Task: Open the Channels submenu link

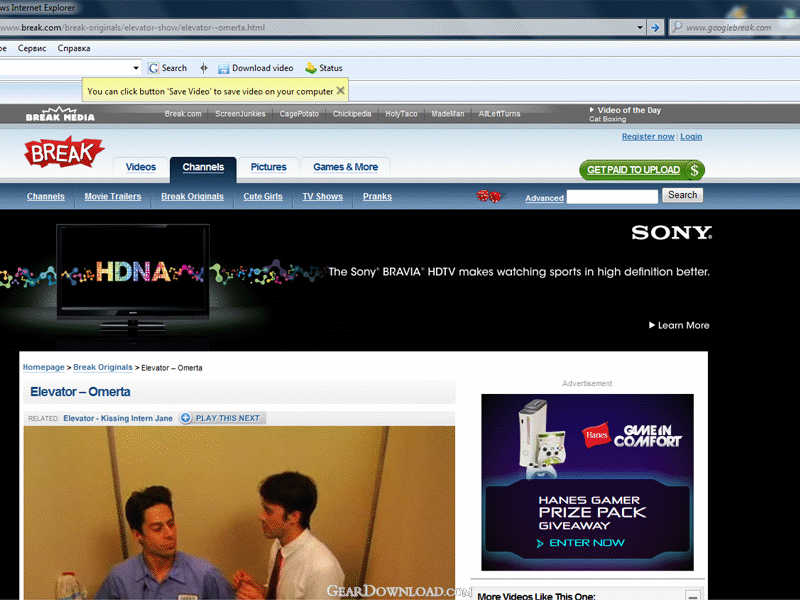Action: (46, 196)
